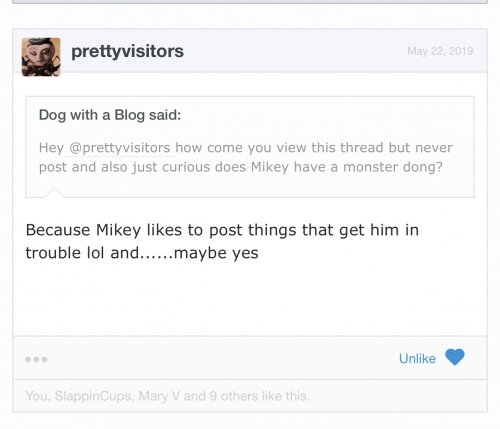Click the May 22, 2019 timestamp
Screen dimensions: 500x429
(440, 51)
